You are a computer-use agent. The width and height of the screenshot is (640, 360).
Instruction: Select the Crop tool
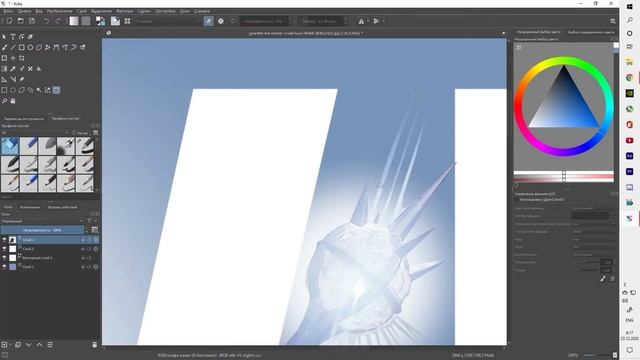point(22,58)
